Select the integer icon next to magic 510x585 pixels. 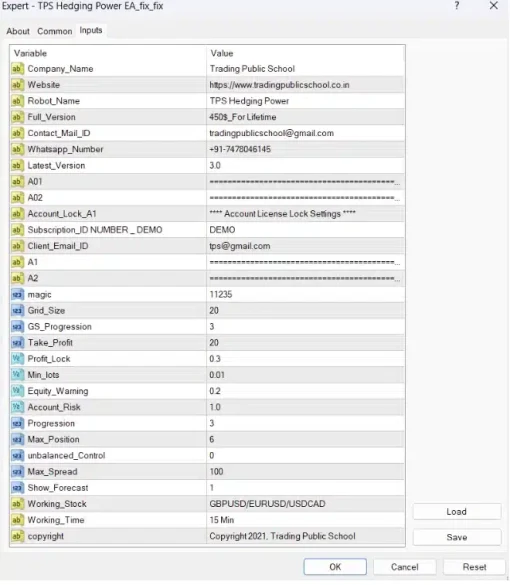pyautogui.click(x=17, y=294)
